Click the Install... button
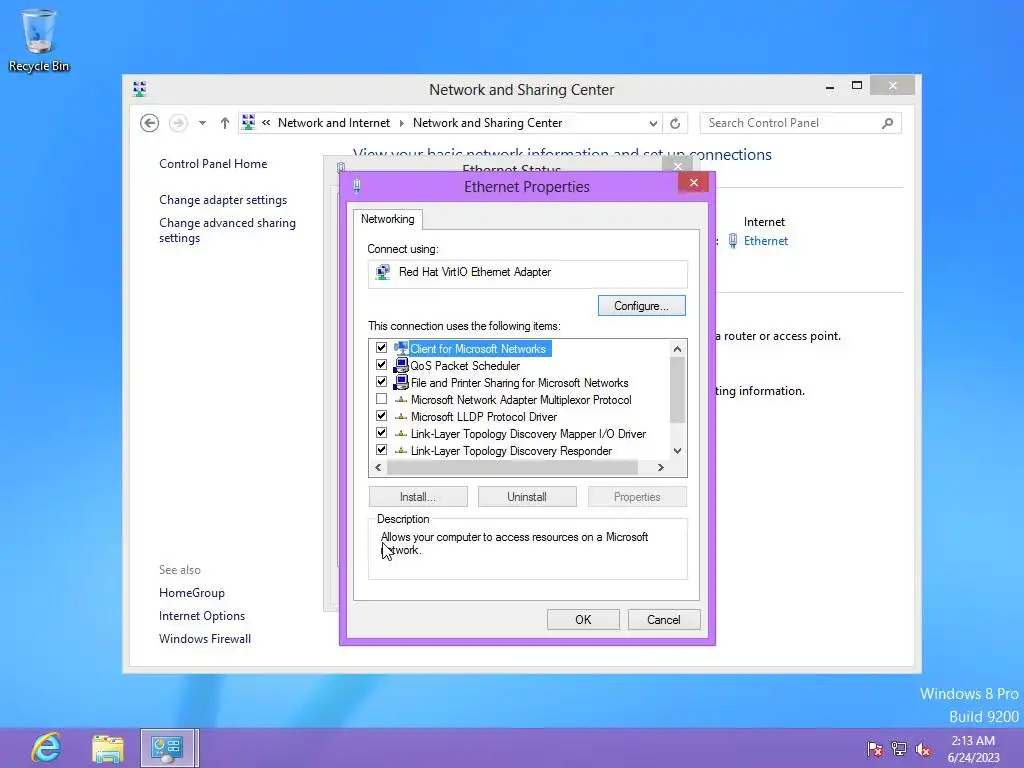Screen dimensions: 1024x768 (x=418, y=497)
